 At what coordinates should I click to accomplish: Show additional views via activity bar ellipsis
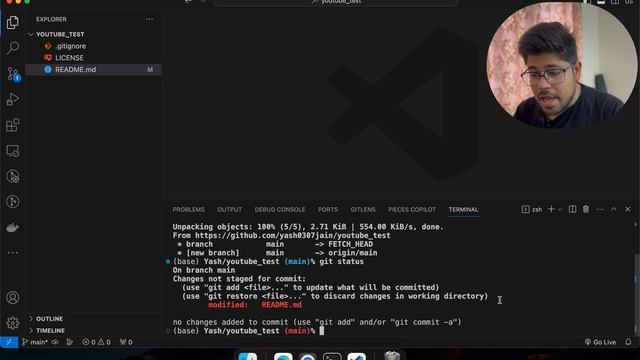[13, 253]
